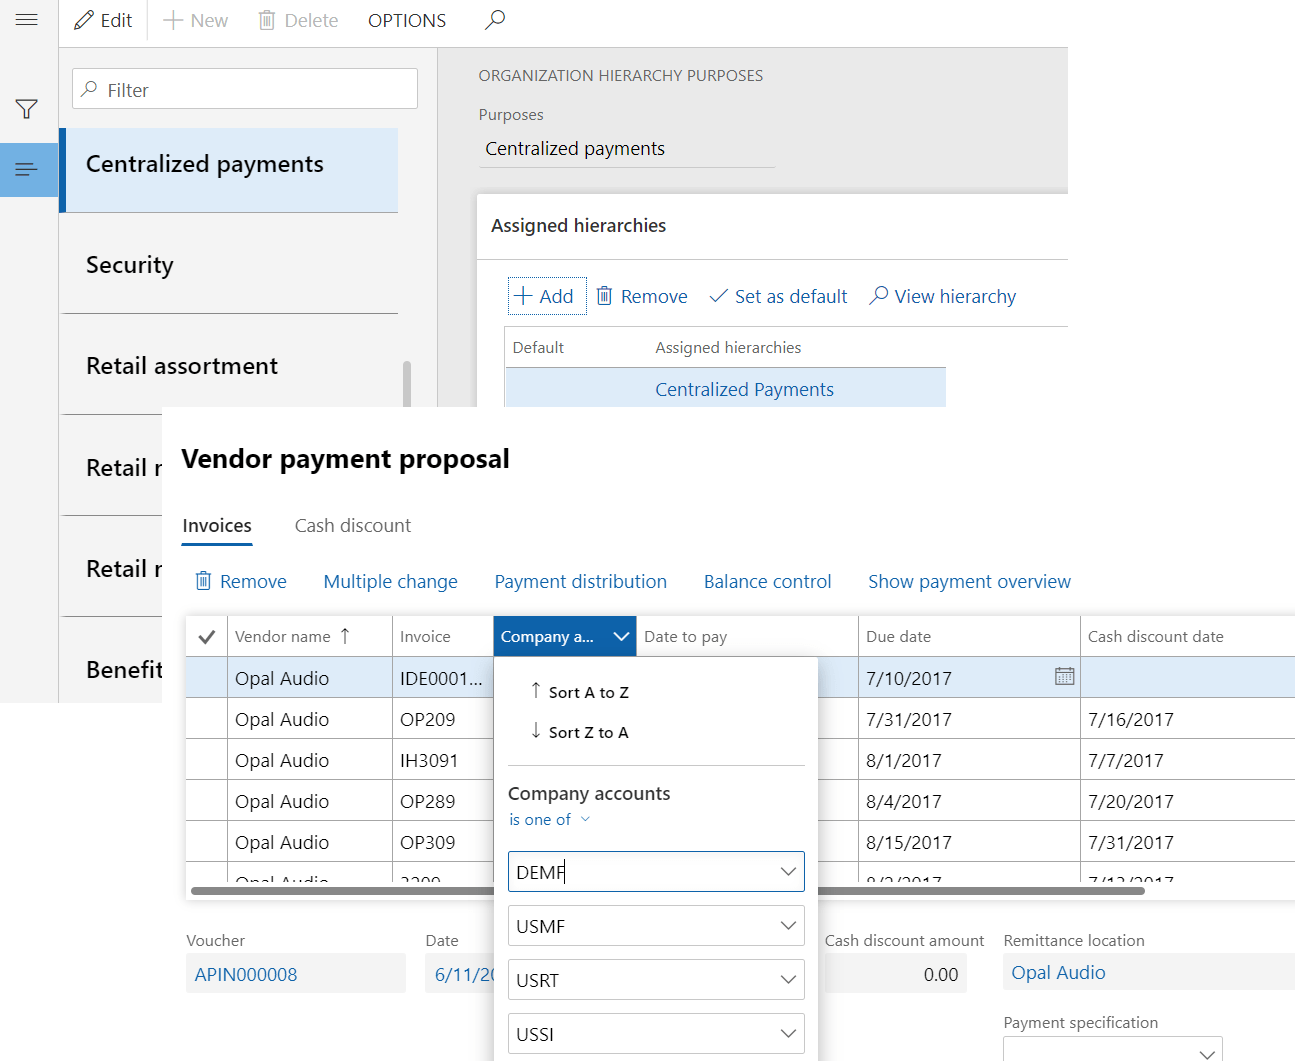Switch to the Cash discount tab
The image size is (1295, 1061).
pyautogui.click(x=352, y=526)
